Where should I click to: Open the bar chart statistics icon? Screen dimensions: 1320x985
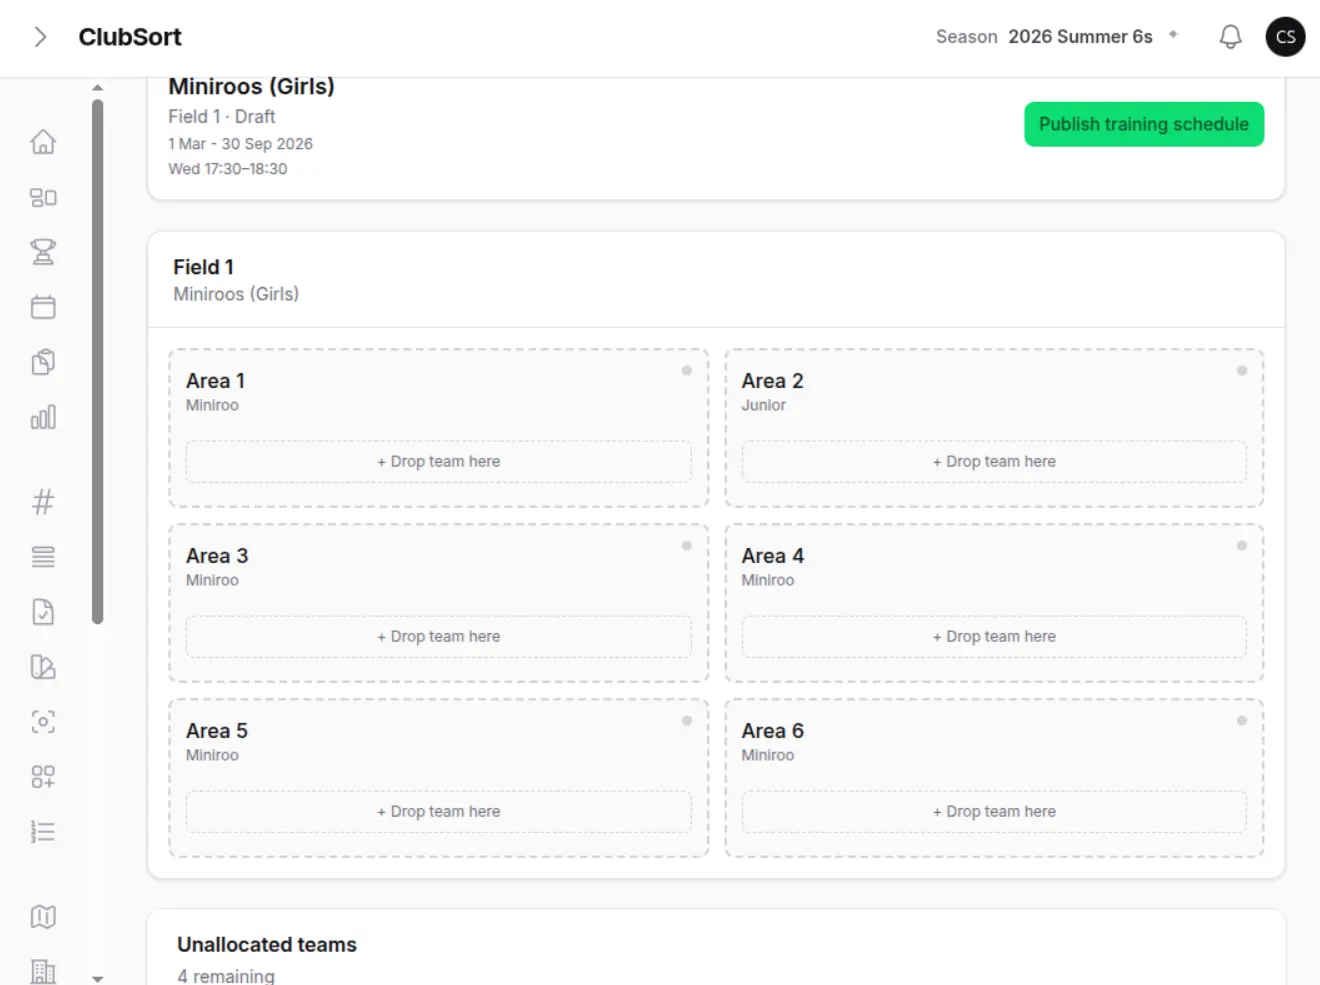click(x=43, y=417)
